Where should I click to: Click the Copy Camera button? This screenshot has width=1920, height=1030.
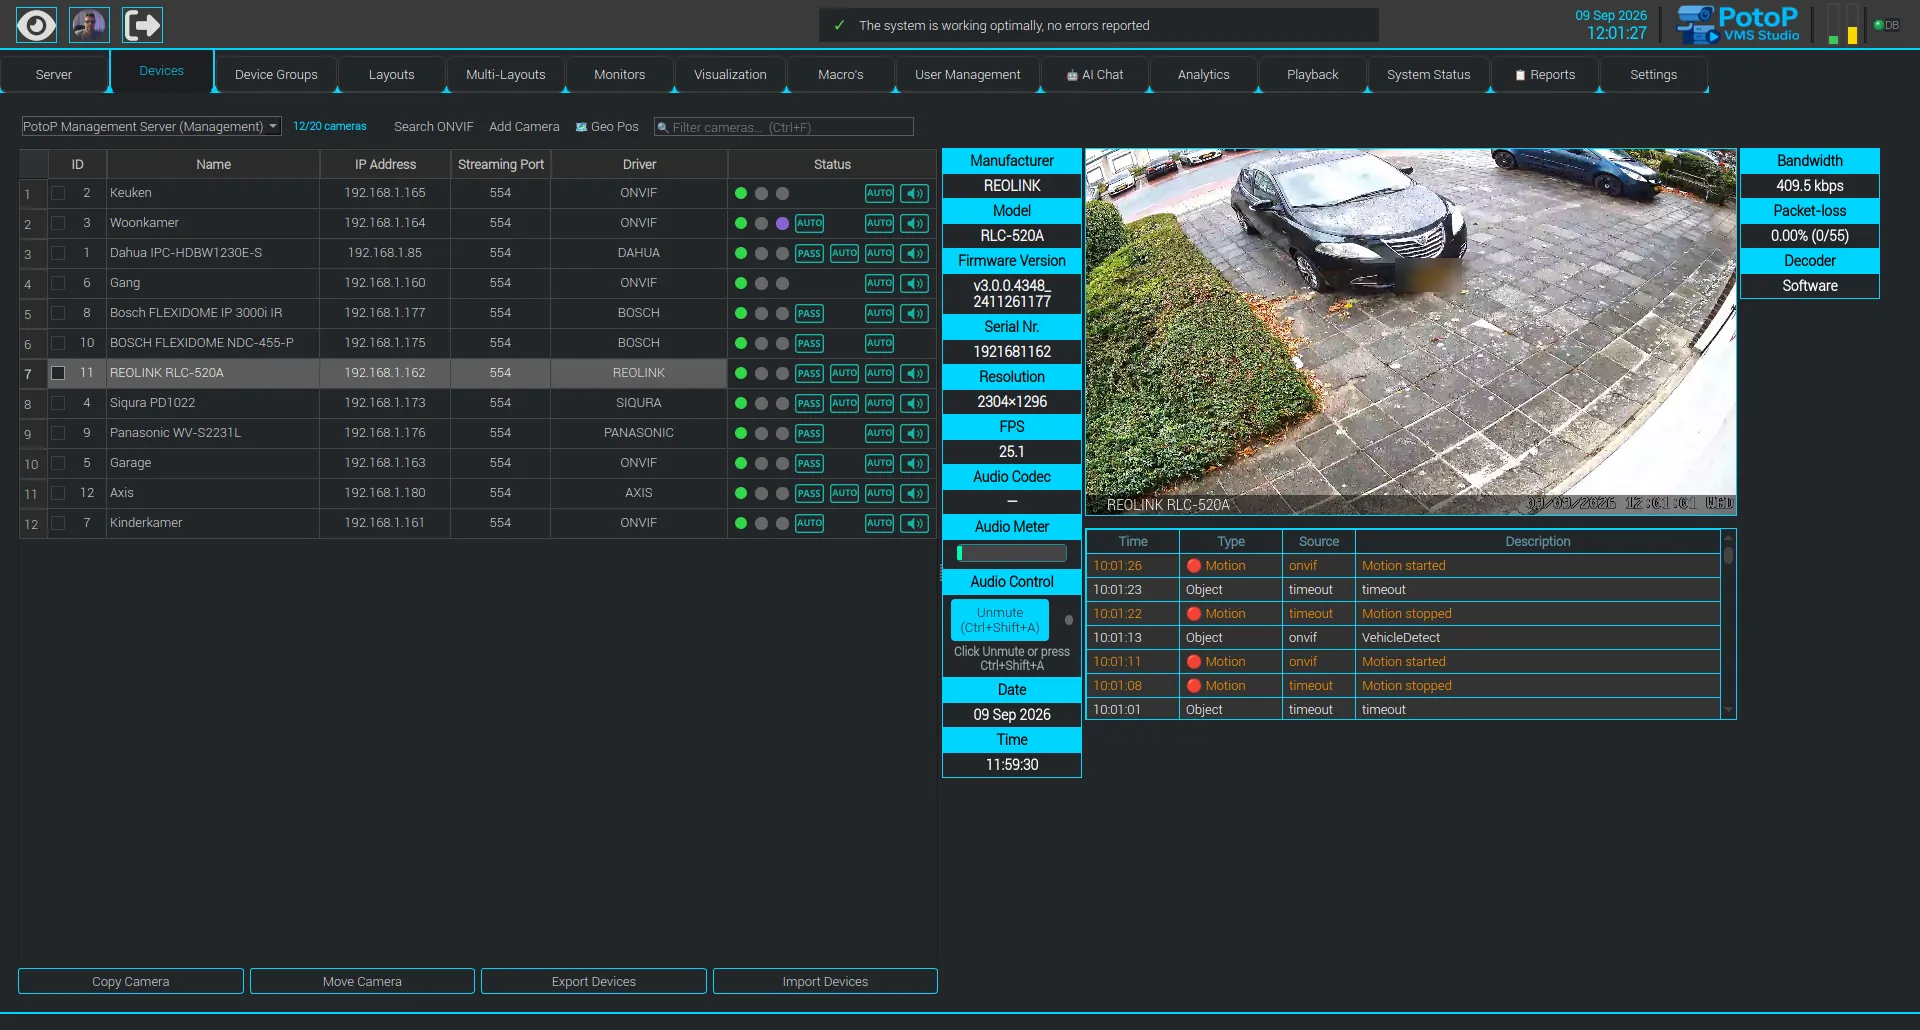click(x=131, y=981)
